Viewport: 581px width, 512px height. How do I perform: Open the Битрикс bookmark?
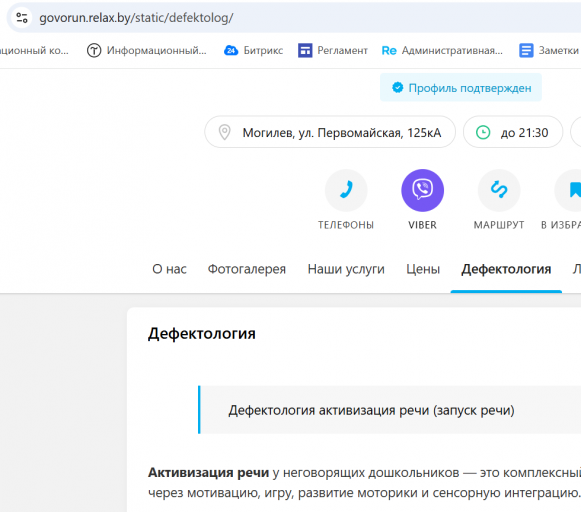(253, 50)
